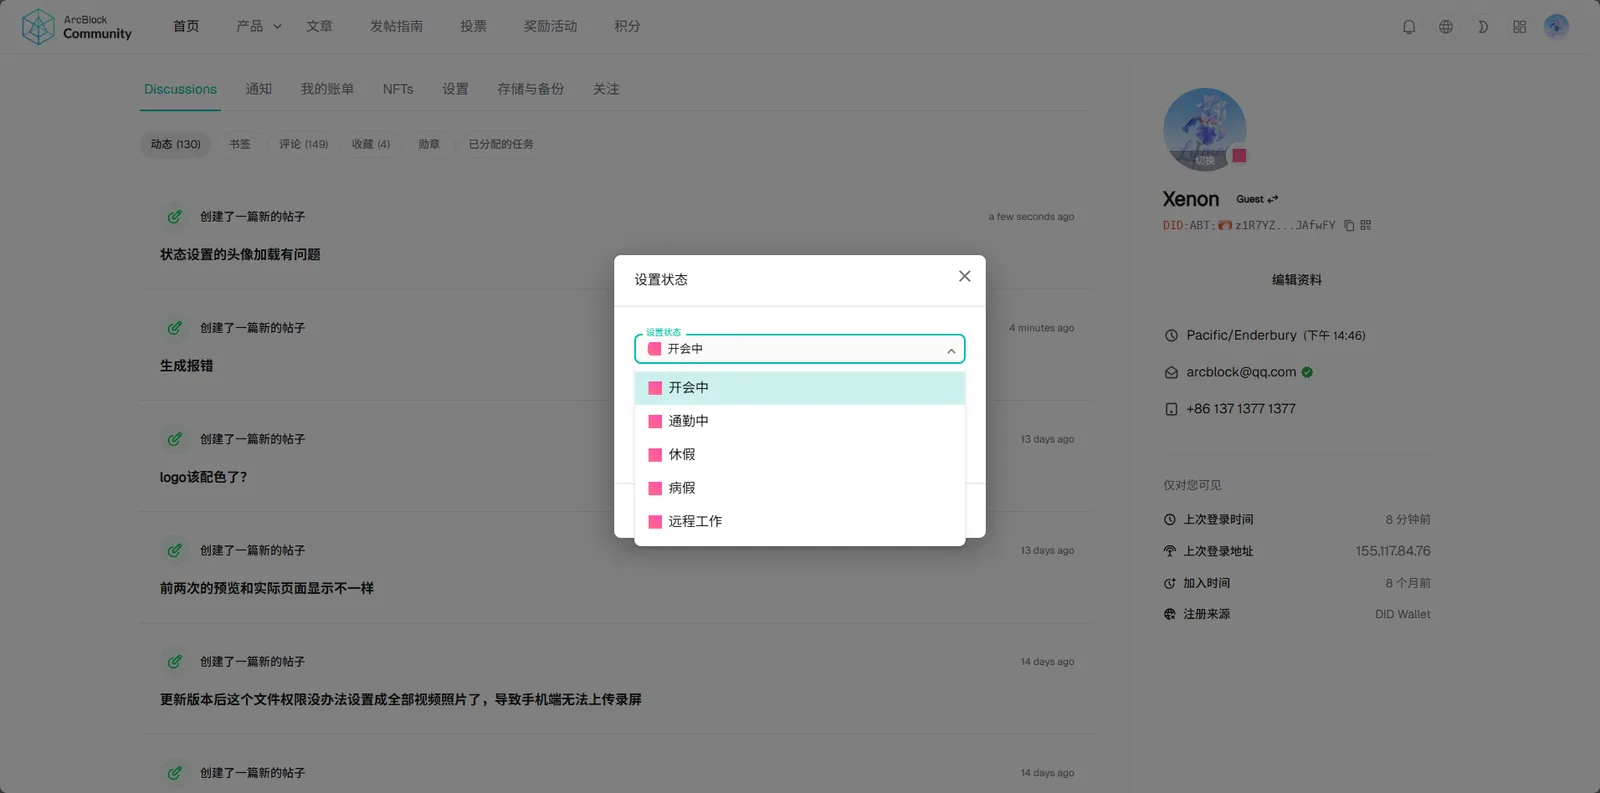Viewport: 1600px width, 793px height.
Task: Click the phone number icon
Action: coord(1171,409)
